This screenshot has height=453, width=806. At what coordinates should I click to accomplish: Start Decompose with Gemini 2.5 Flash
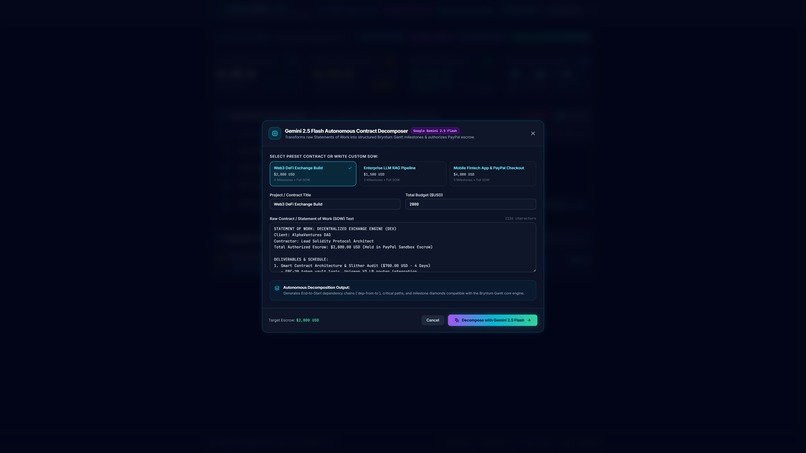coord(492,320)
